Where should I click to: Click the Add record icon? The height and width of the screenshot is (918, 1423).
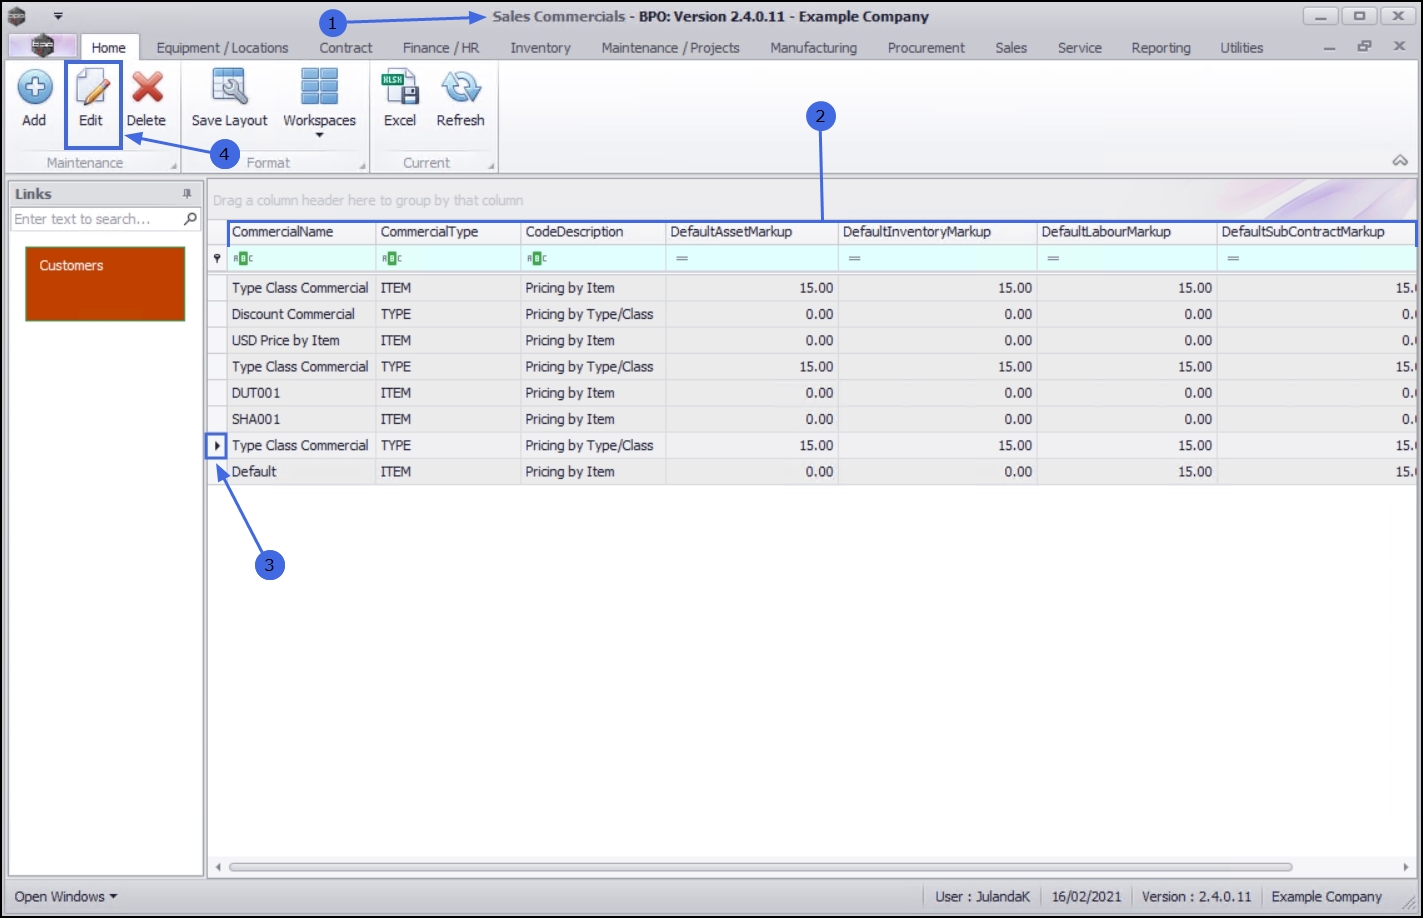coord(34,88)
